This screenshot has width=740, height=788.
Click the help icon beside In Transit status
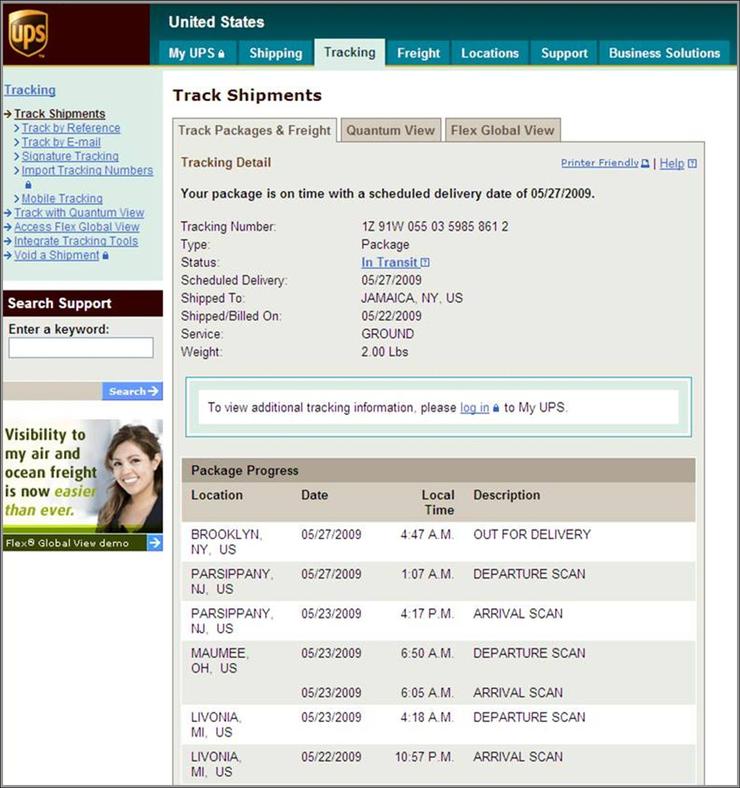pos(425,262)
